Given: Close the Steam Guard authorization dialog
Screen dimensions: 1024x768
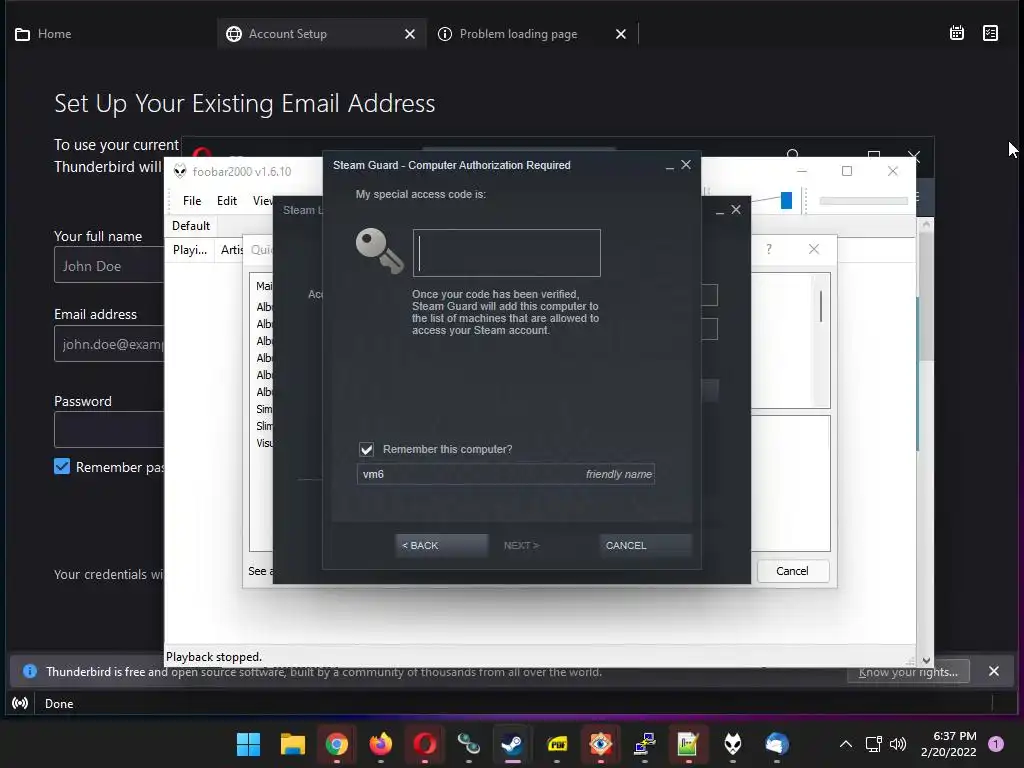Looking at the screenshot, I should 686,165.
